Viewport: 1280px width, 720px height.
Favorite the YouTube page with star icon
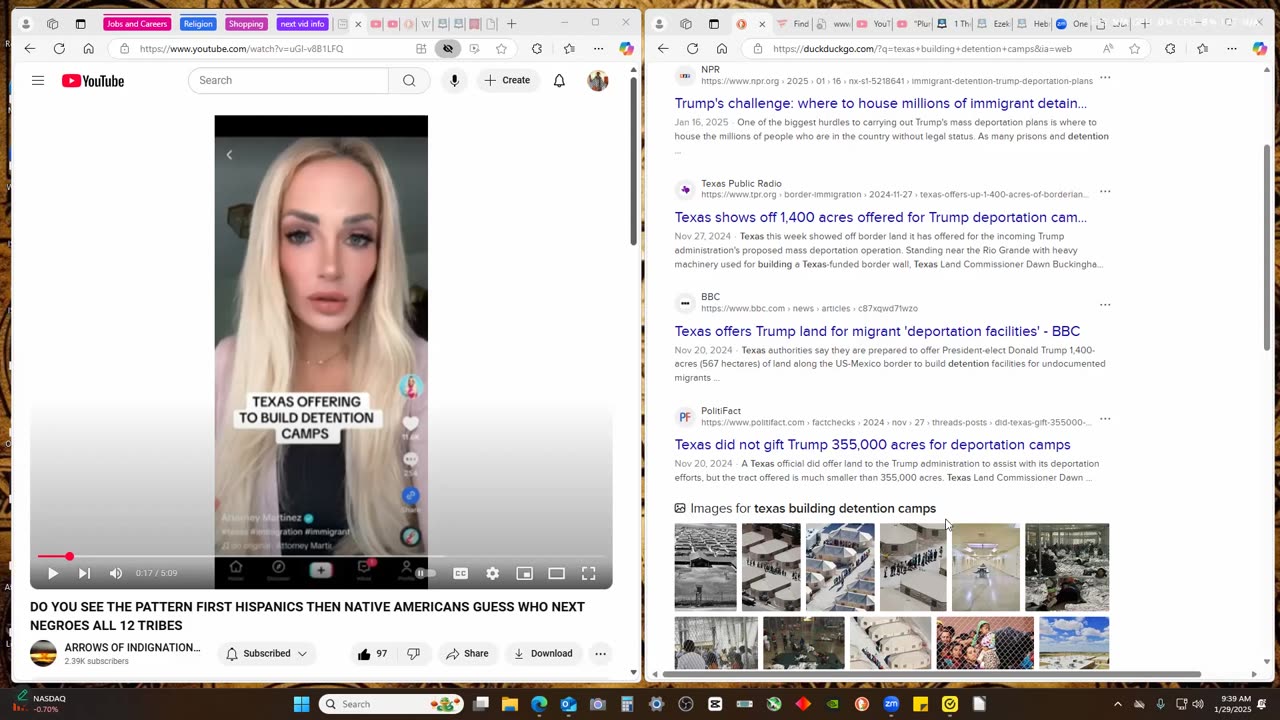coord(501,48)
